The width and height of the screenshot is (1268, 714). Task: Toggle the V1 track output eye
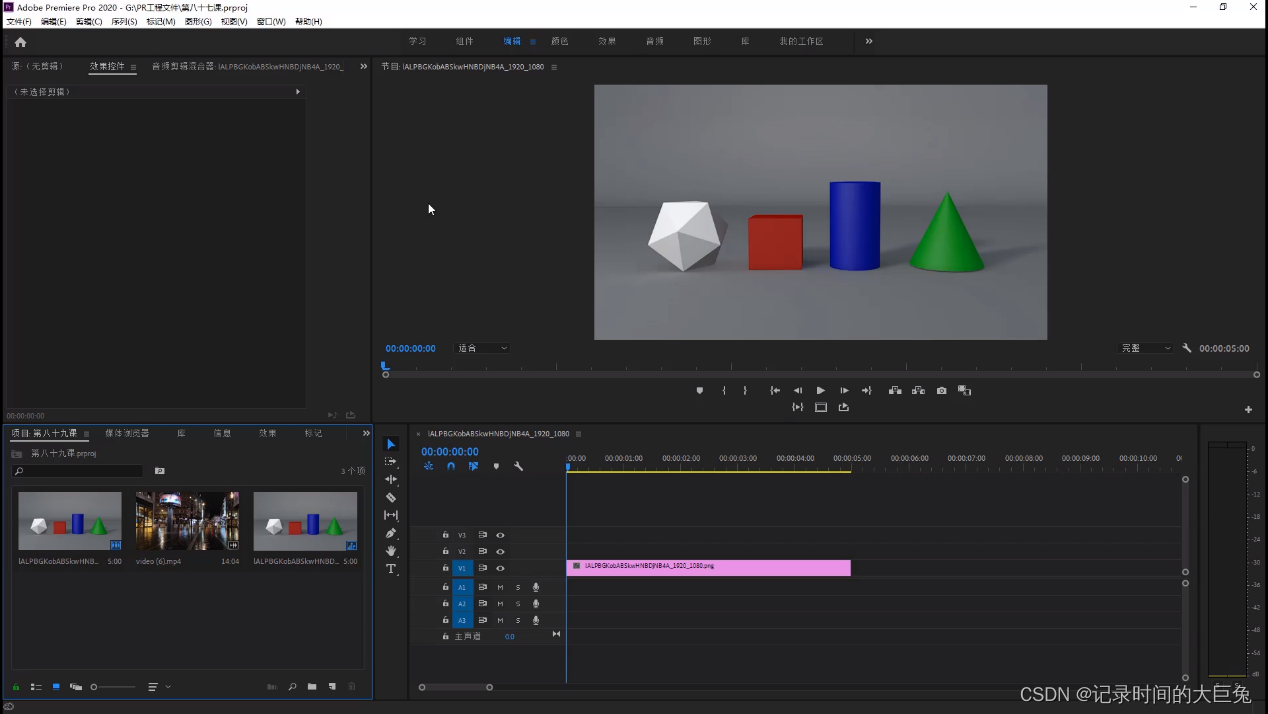[x=500, y=568]
